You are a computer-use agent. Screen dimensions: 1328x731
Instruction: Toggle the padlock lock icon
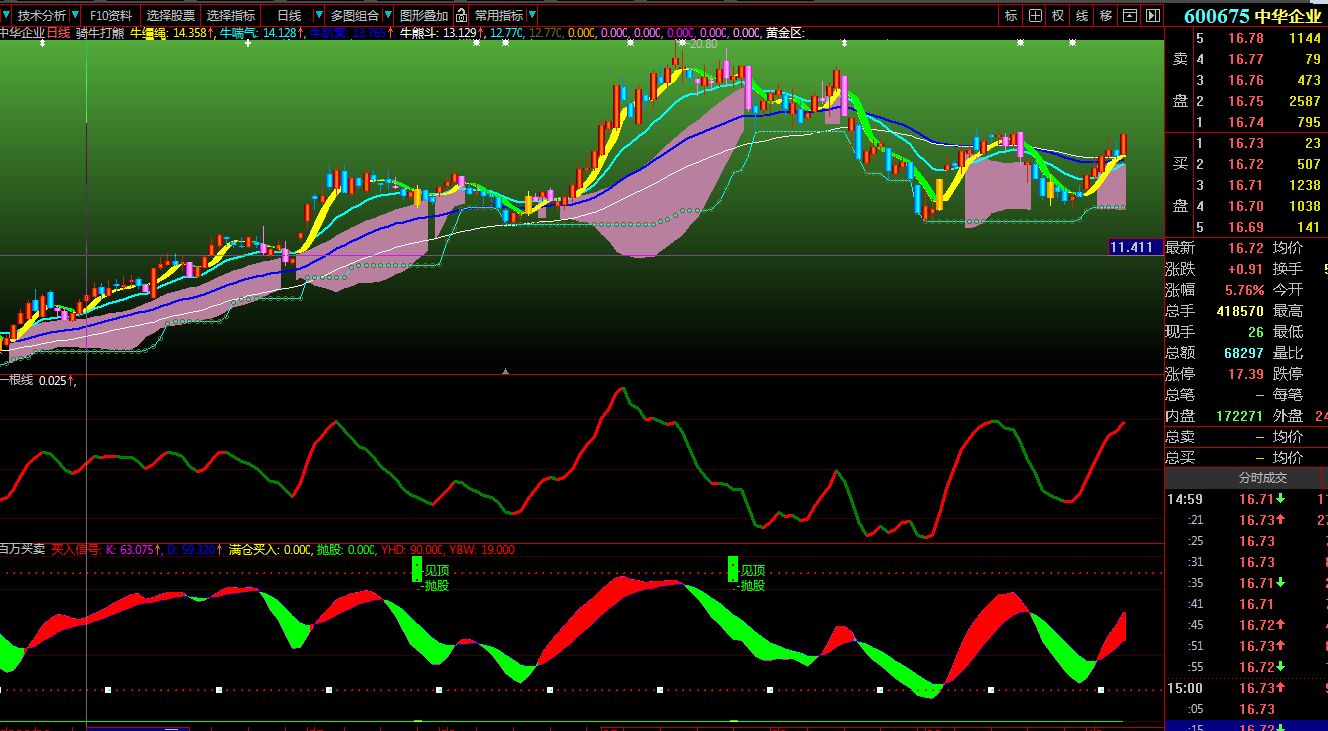461,15
